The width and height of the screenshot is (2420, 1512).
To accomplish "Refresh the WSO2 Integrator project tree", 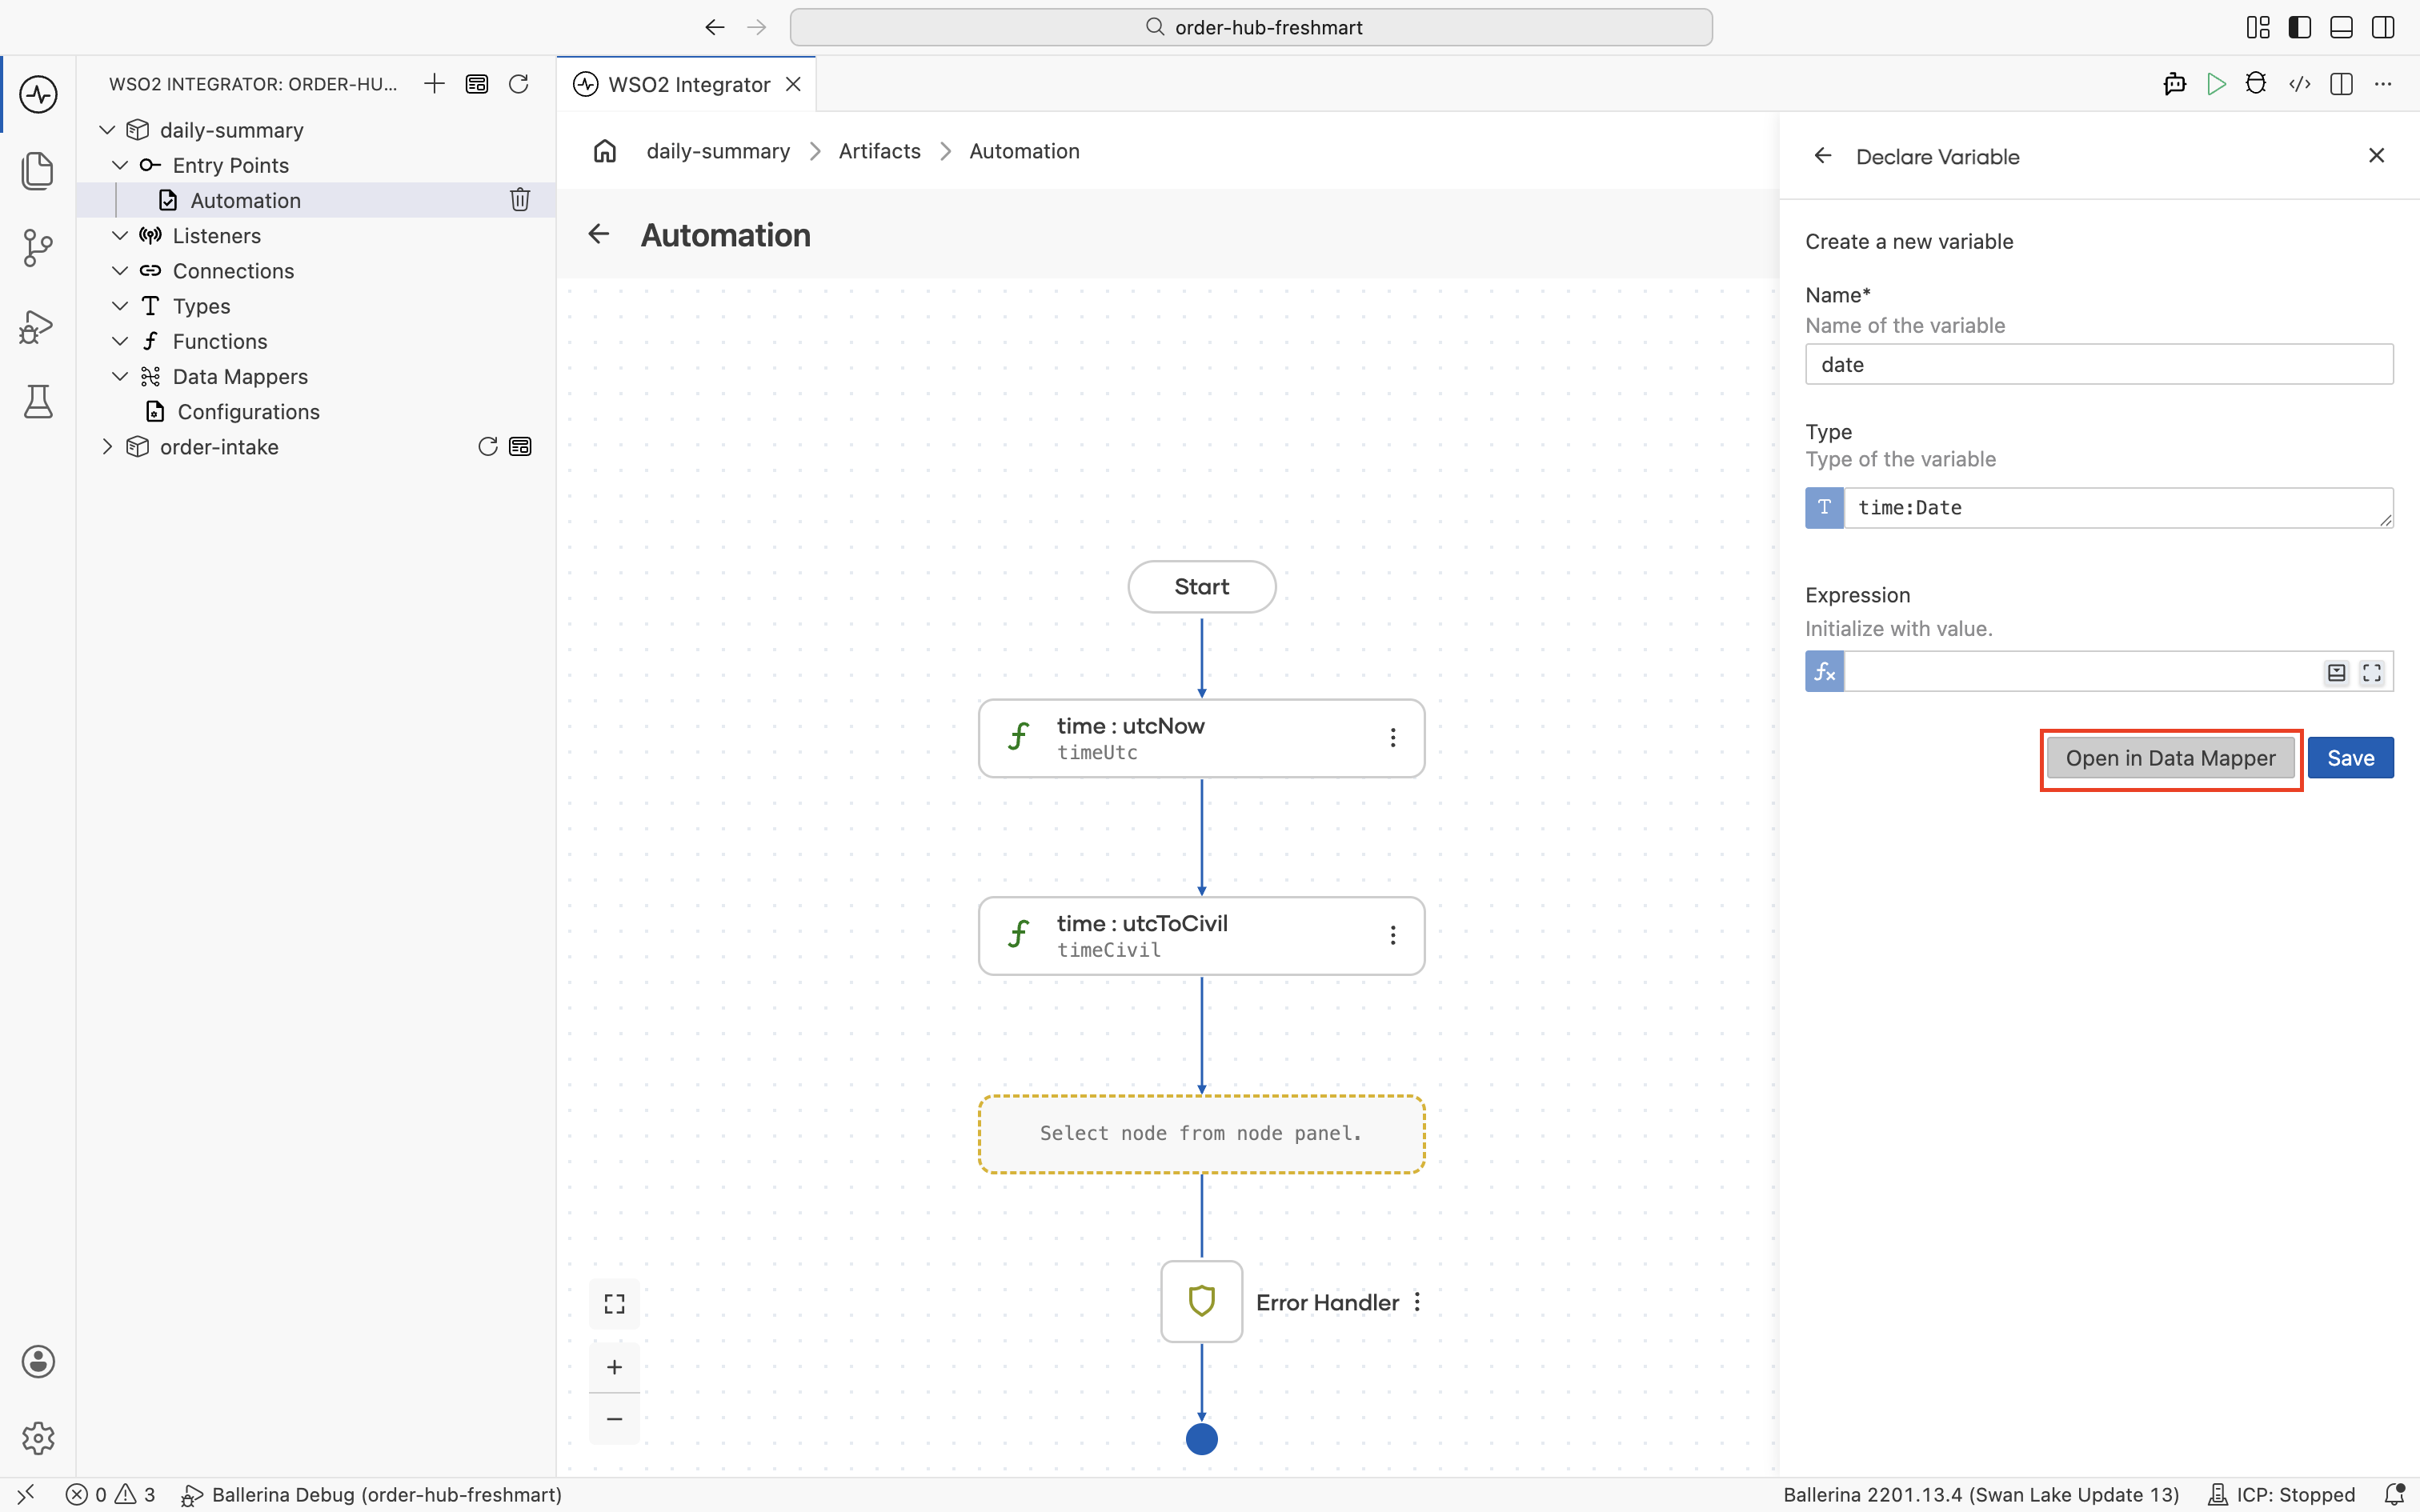I will [x=518, y=84].
